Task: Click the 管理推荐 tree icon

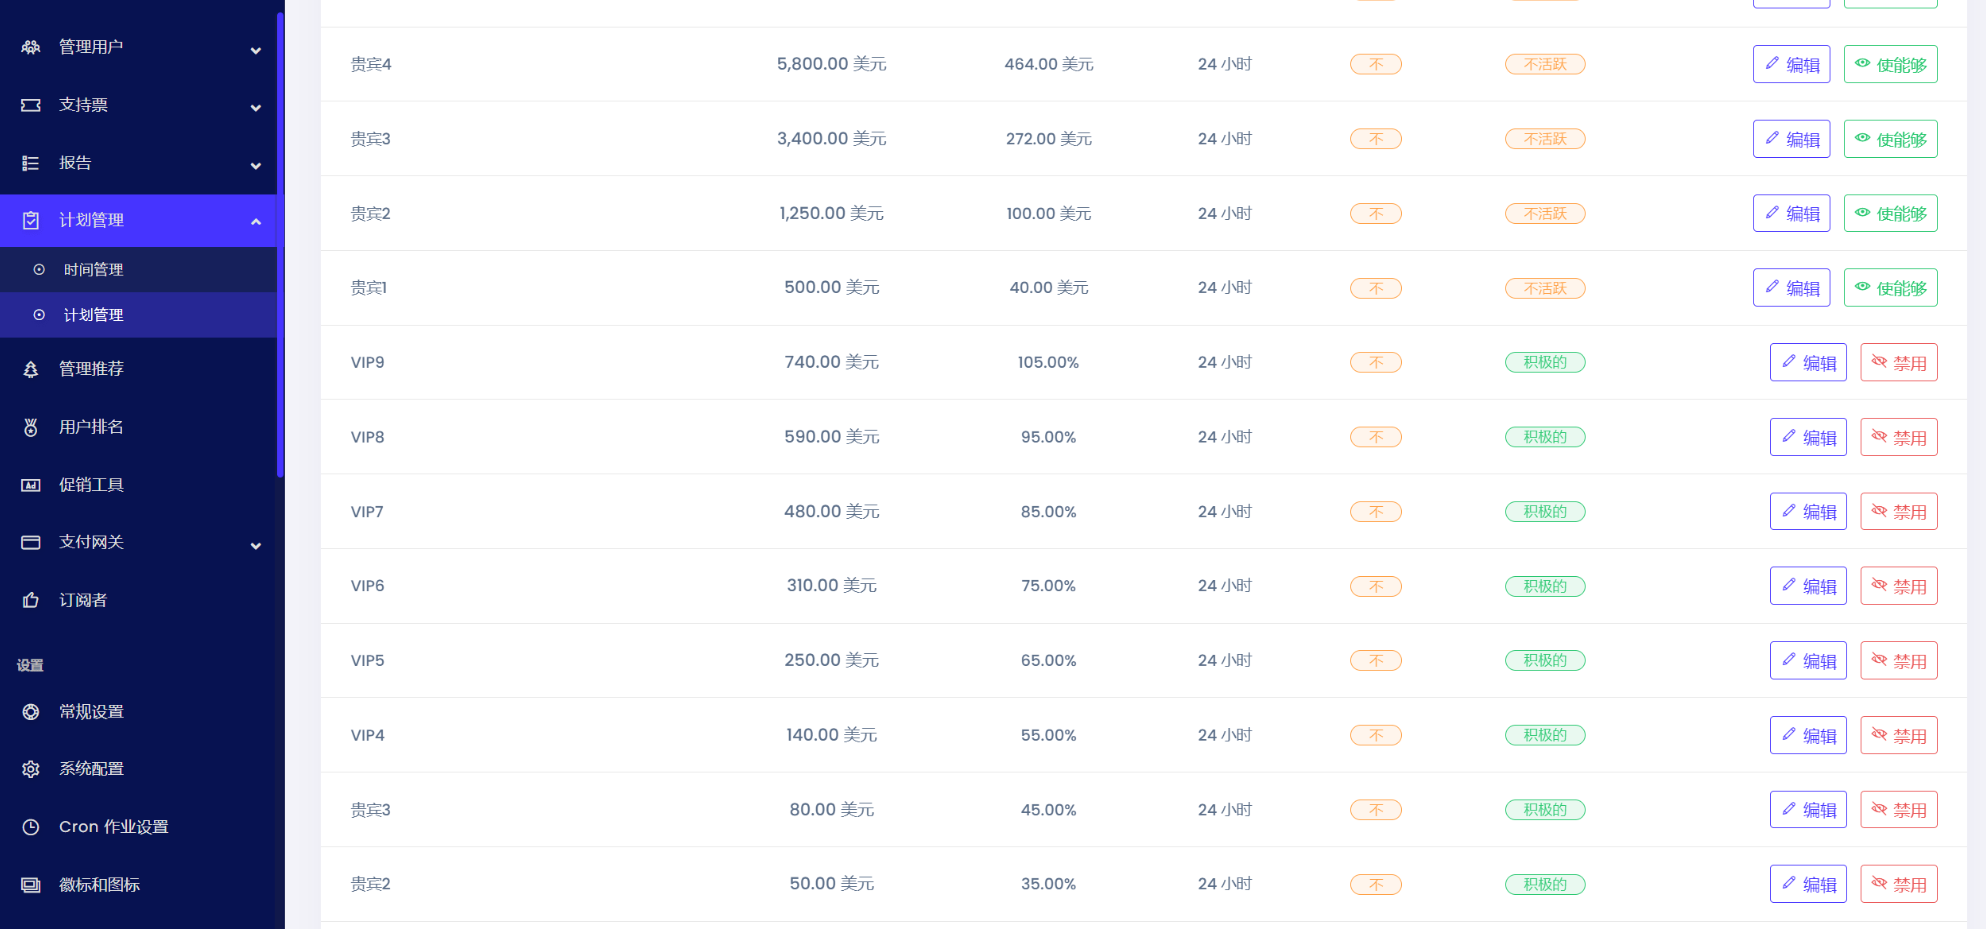Action: (31, 369)
